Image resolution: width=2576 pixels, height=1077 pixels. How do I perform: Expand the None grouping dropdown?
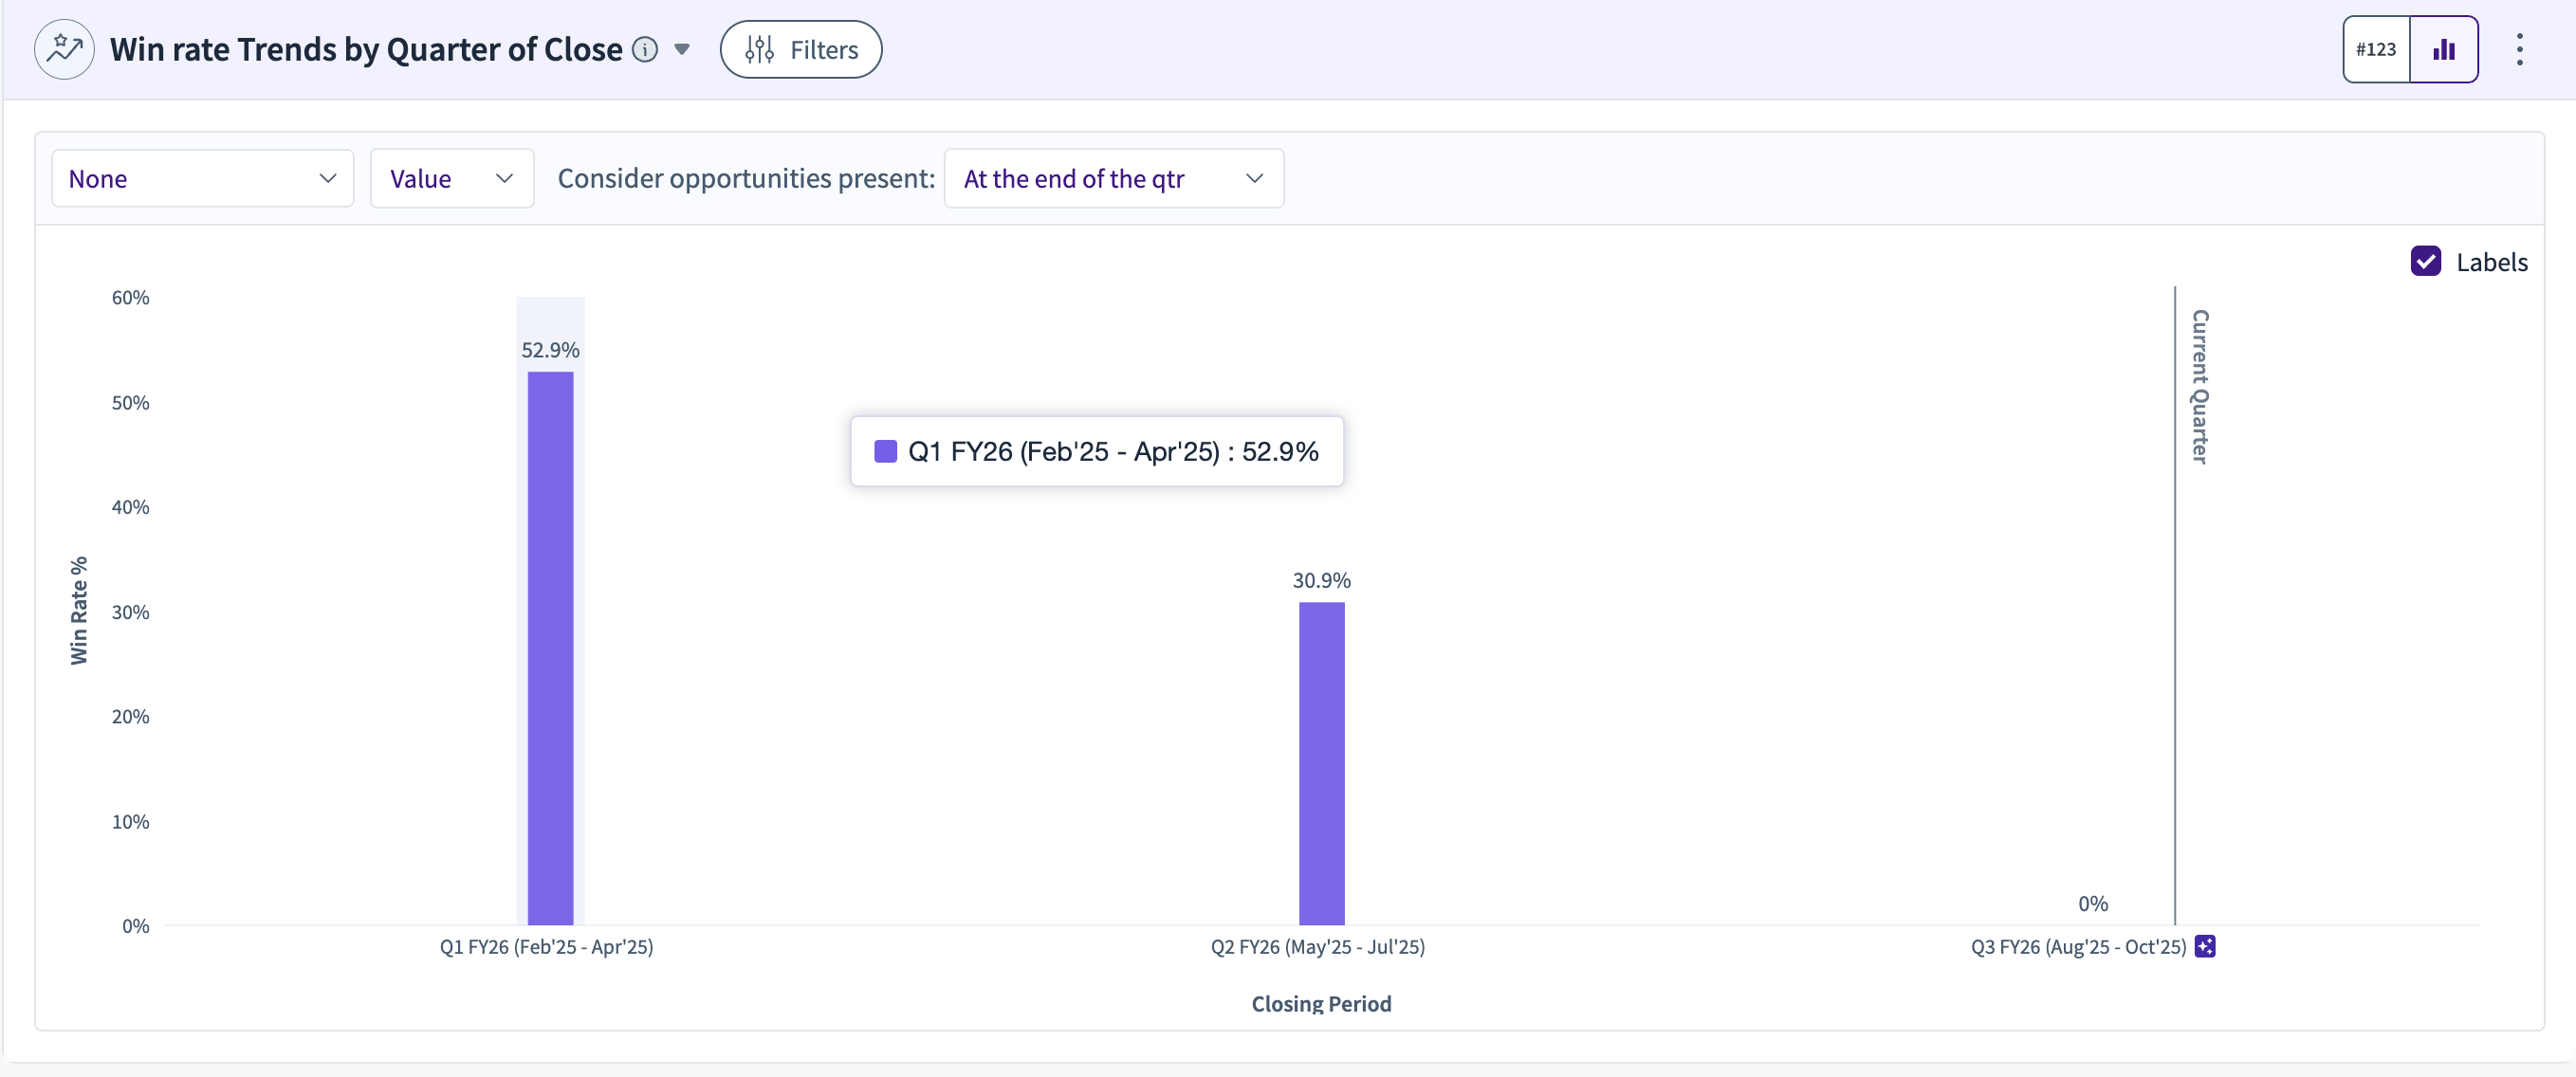click(202, 179)
